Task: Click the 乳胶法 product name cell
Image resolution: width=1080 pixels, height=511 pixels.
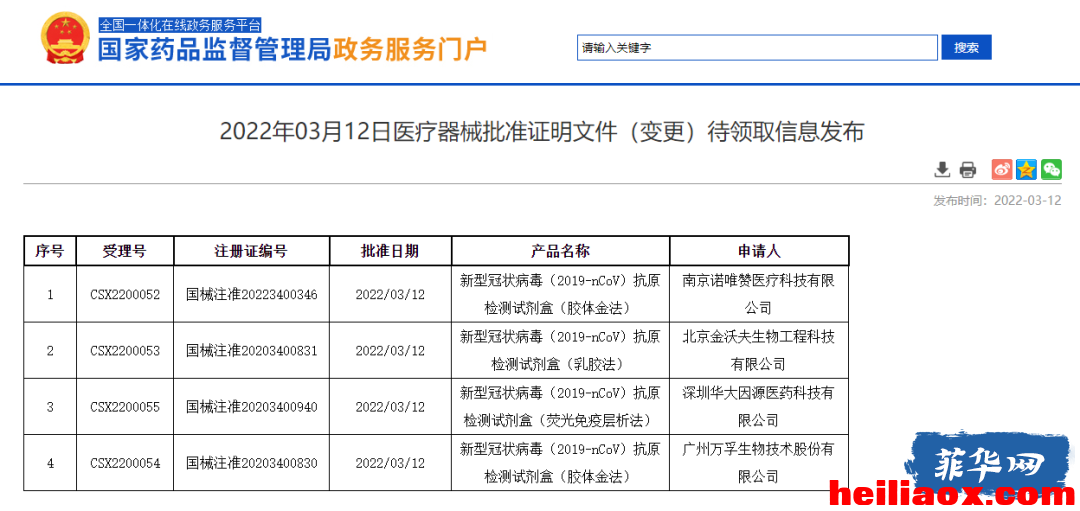Action: pyautogui.click(x=560, y=351)
